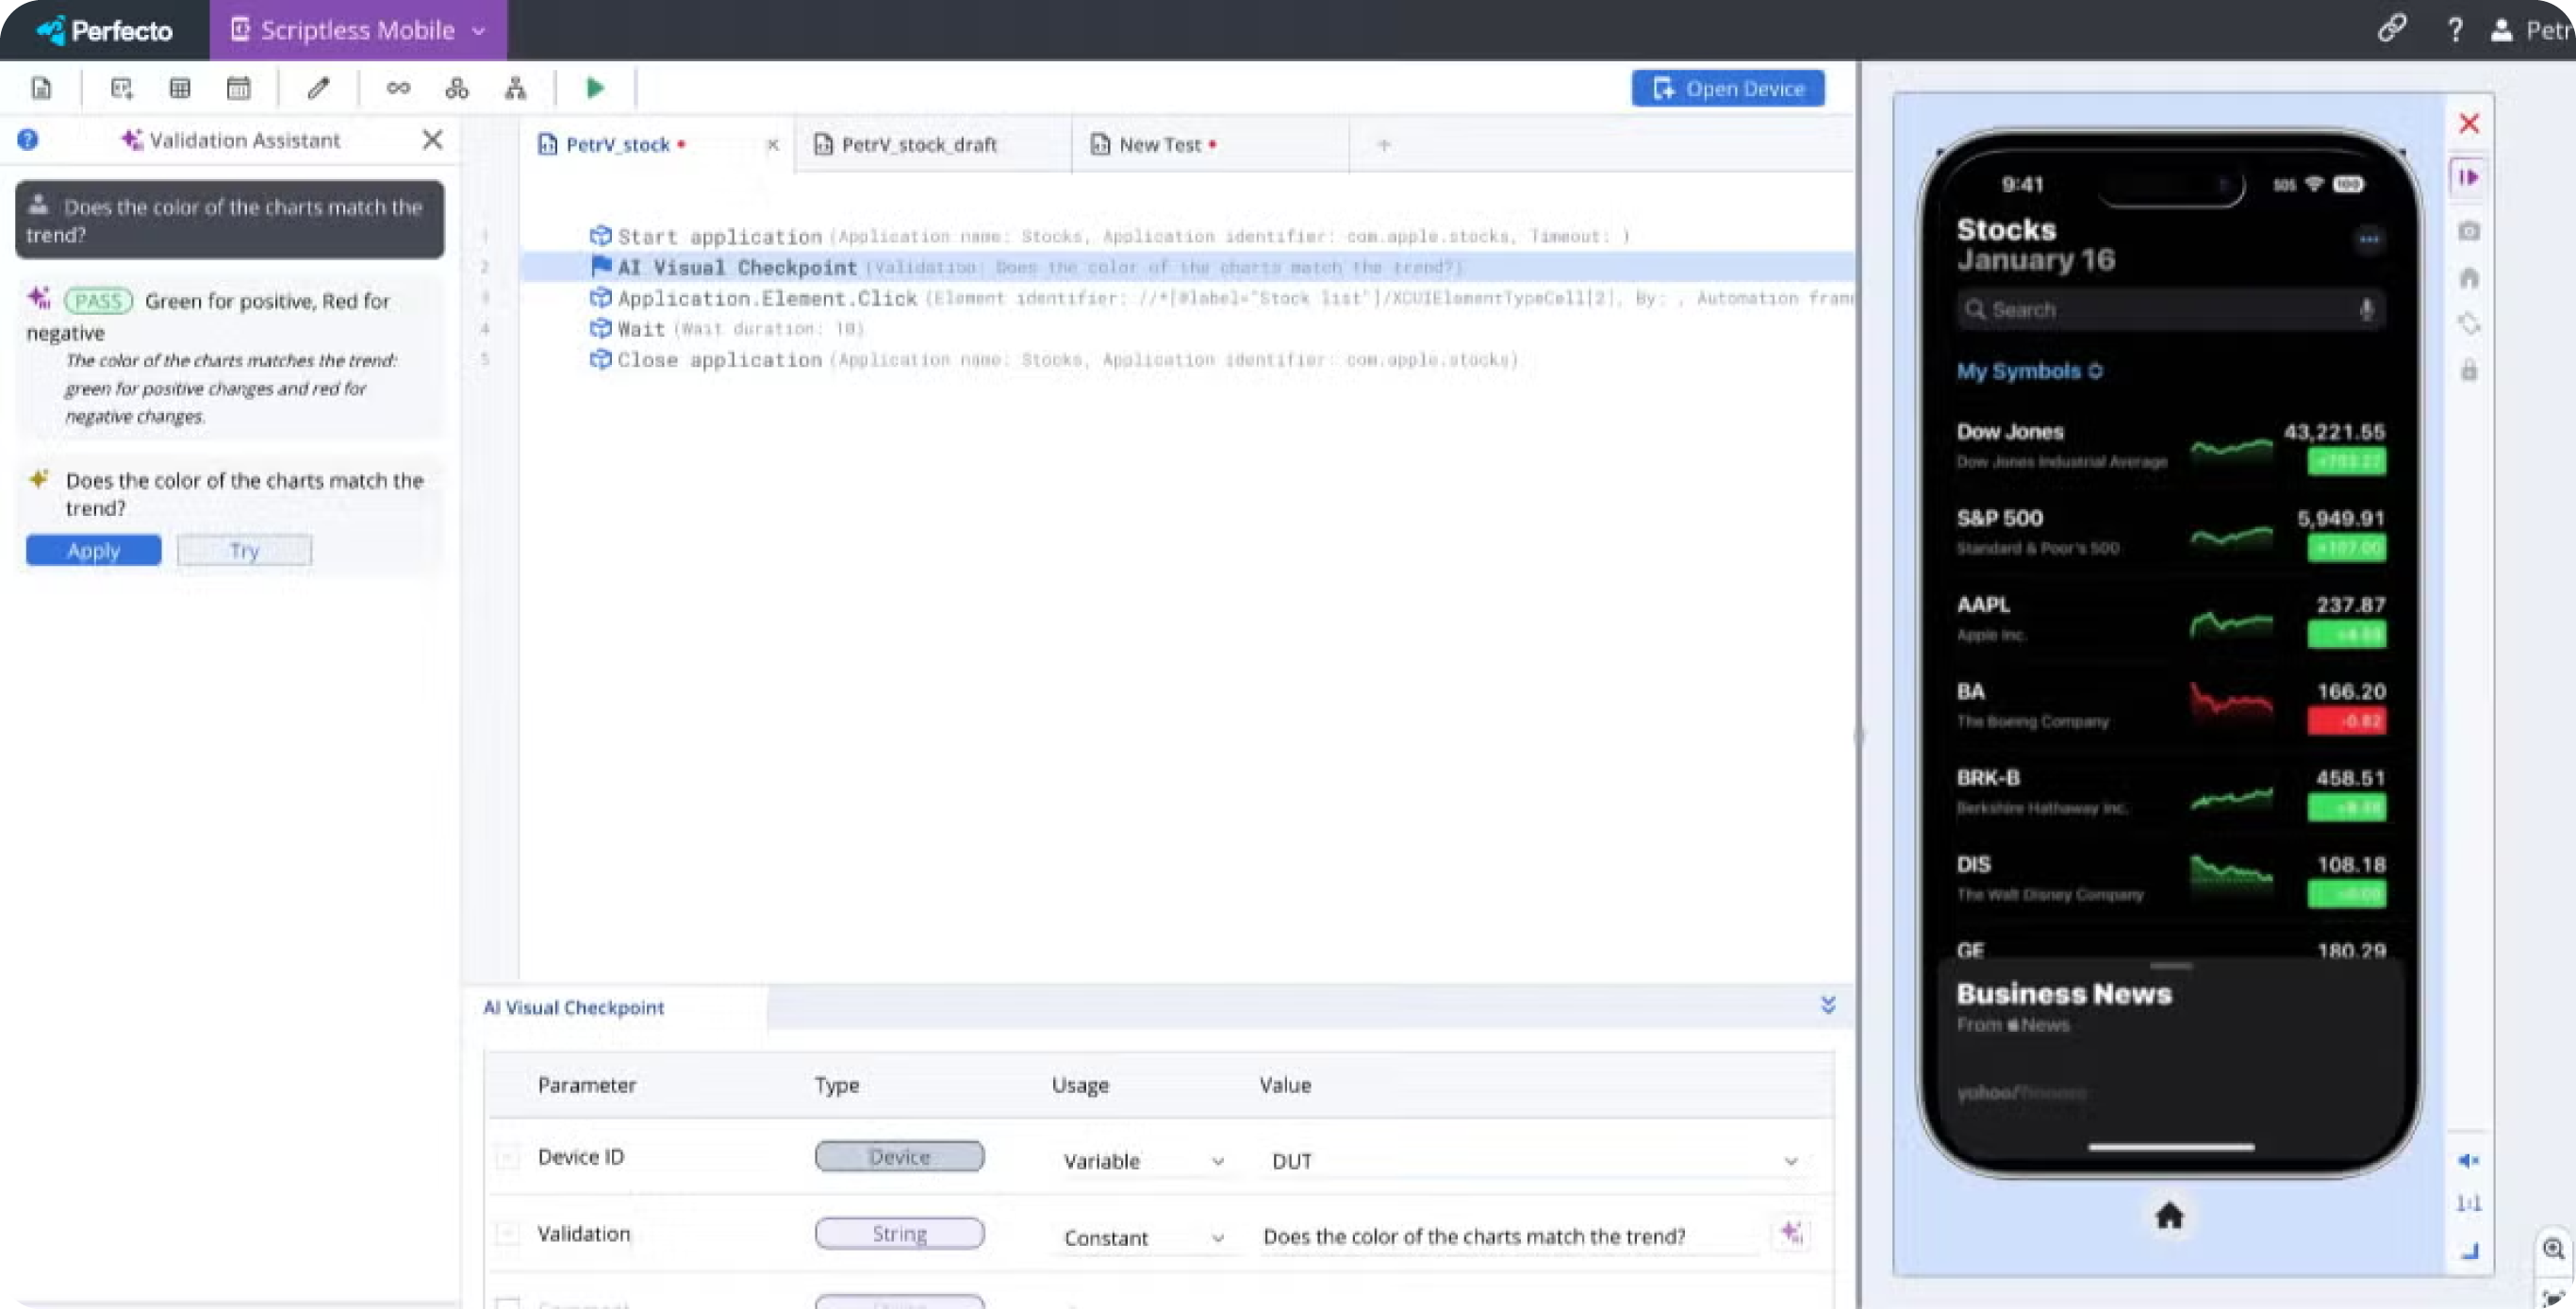Run the test with green play button

595,88
